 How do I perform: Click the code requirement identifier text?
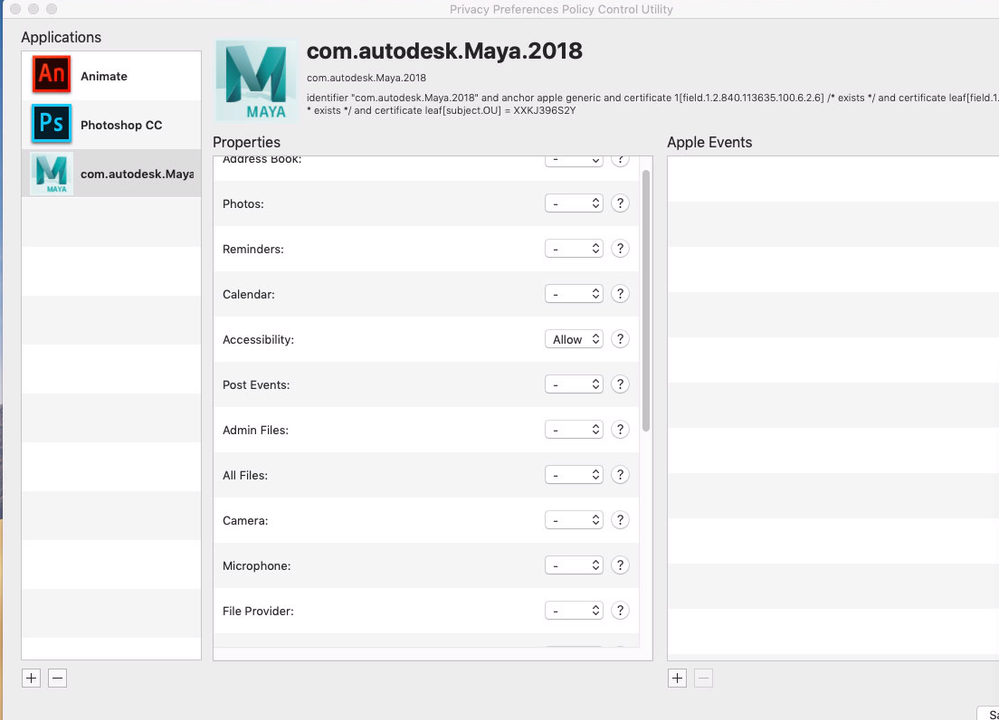[x=652, y=104]
